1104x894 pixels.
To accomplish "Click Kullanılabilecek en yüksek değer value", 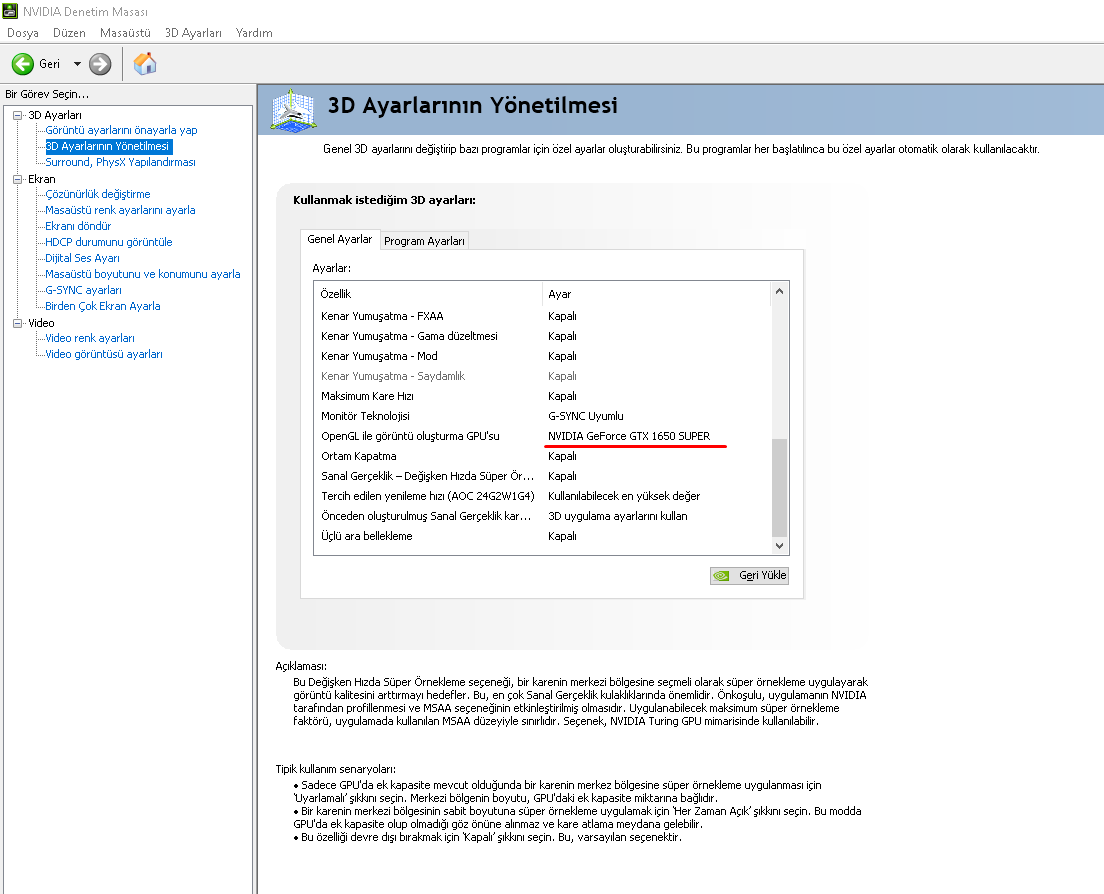I will tap(624, 496).
